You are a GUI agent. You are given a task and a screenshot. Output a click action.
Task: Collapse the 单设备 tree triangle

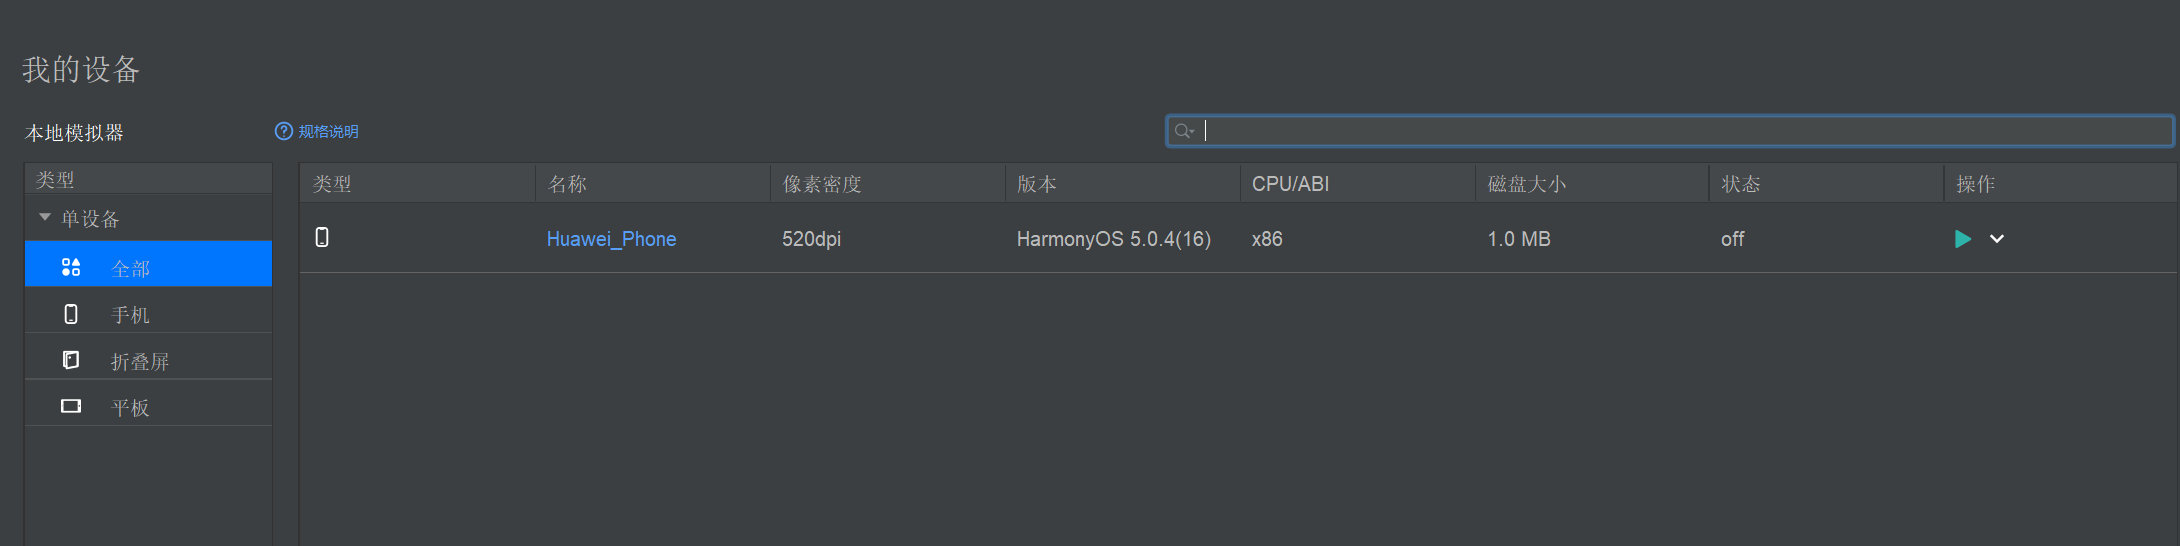pos(45,217)
